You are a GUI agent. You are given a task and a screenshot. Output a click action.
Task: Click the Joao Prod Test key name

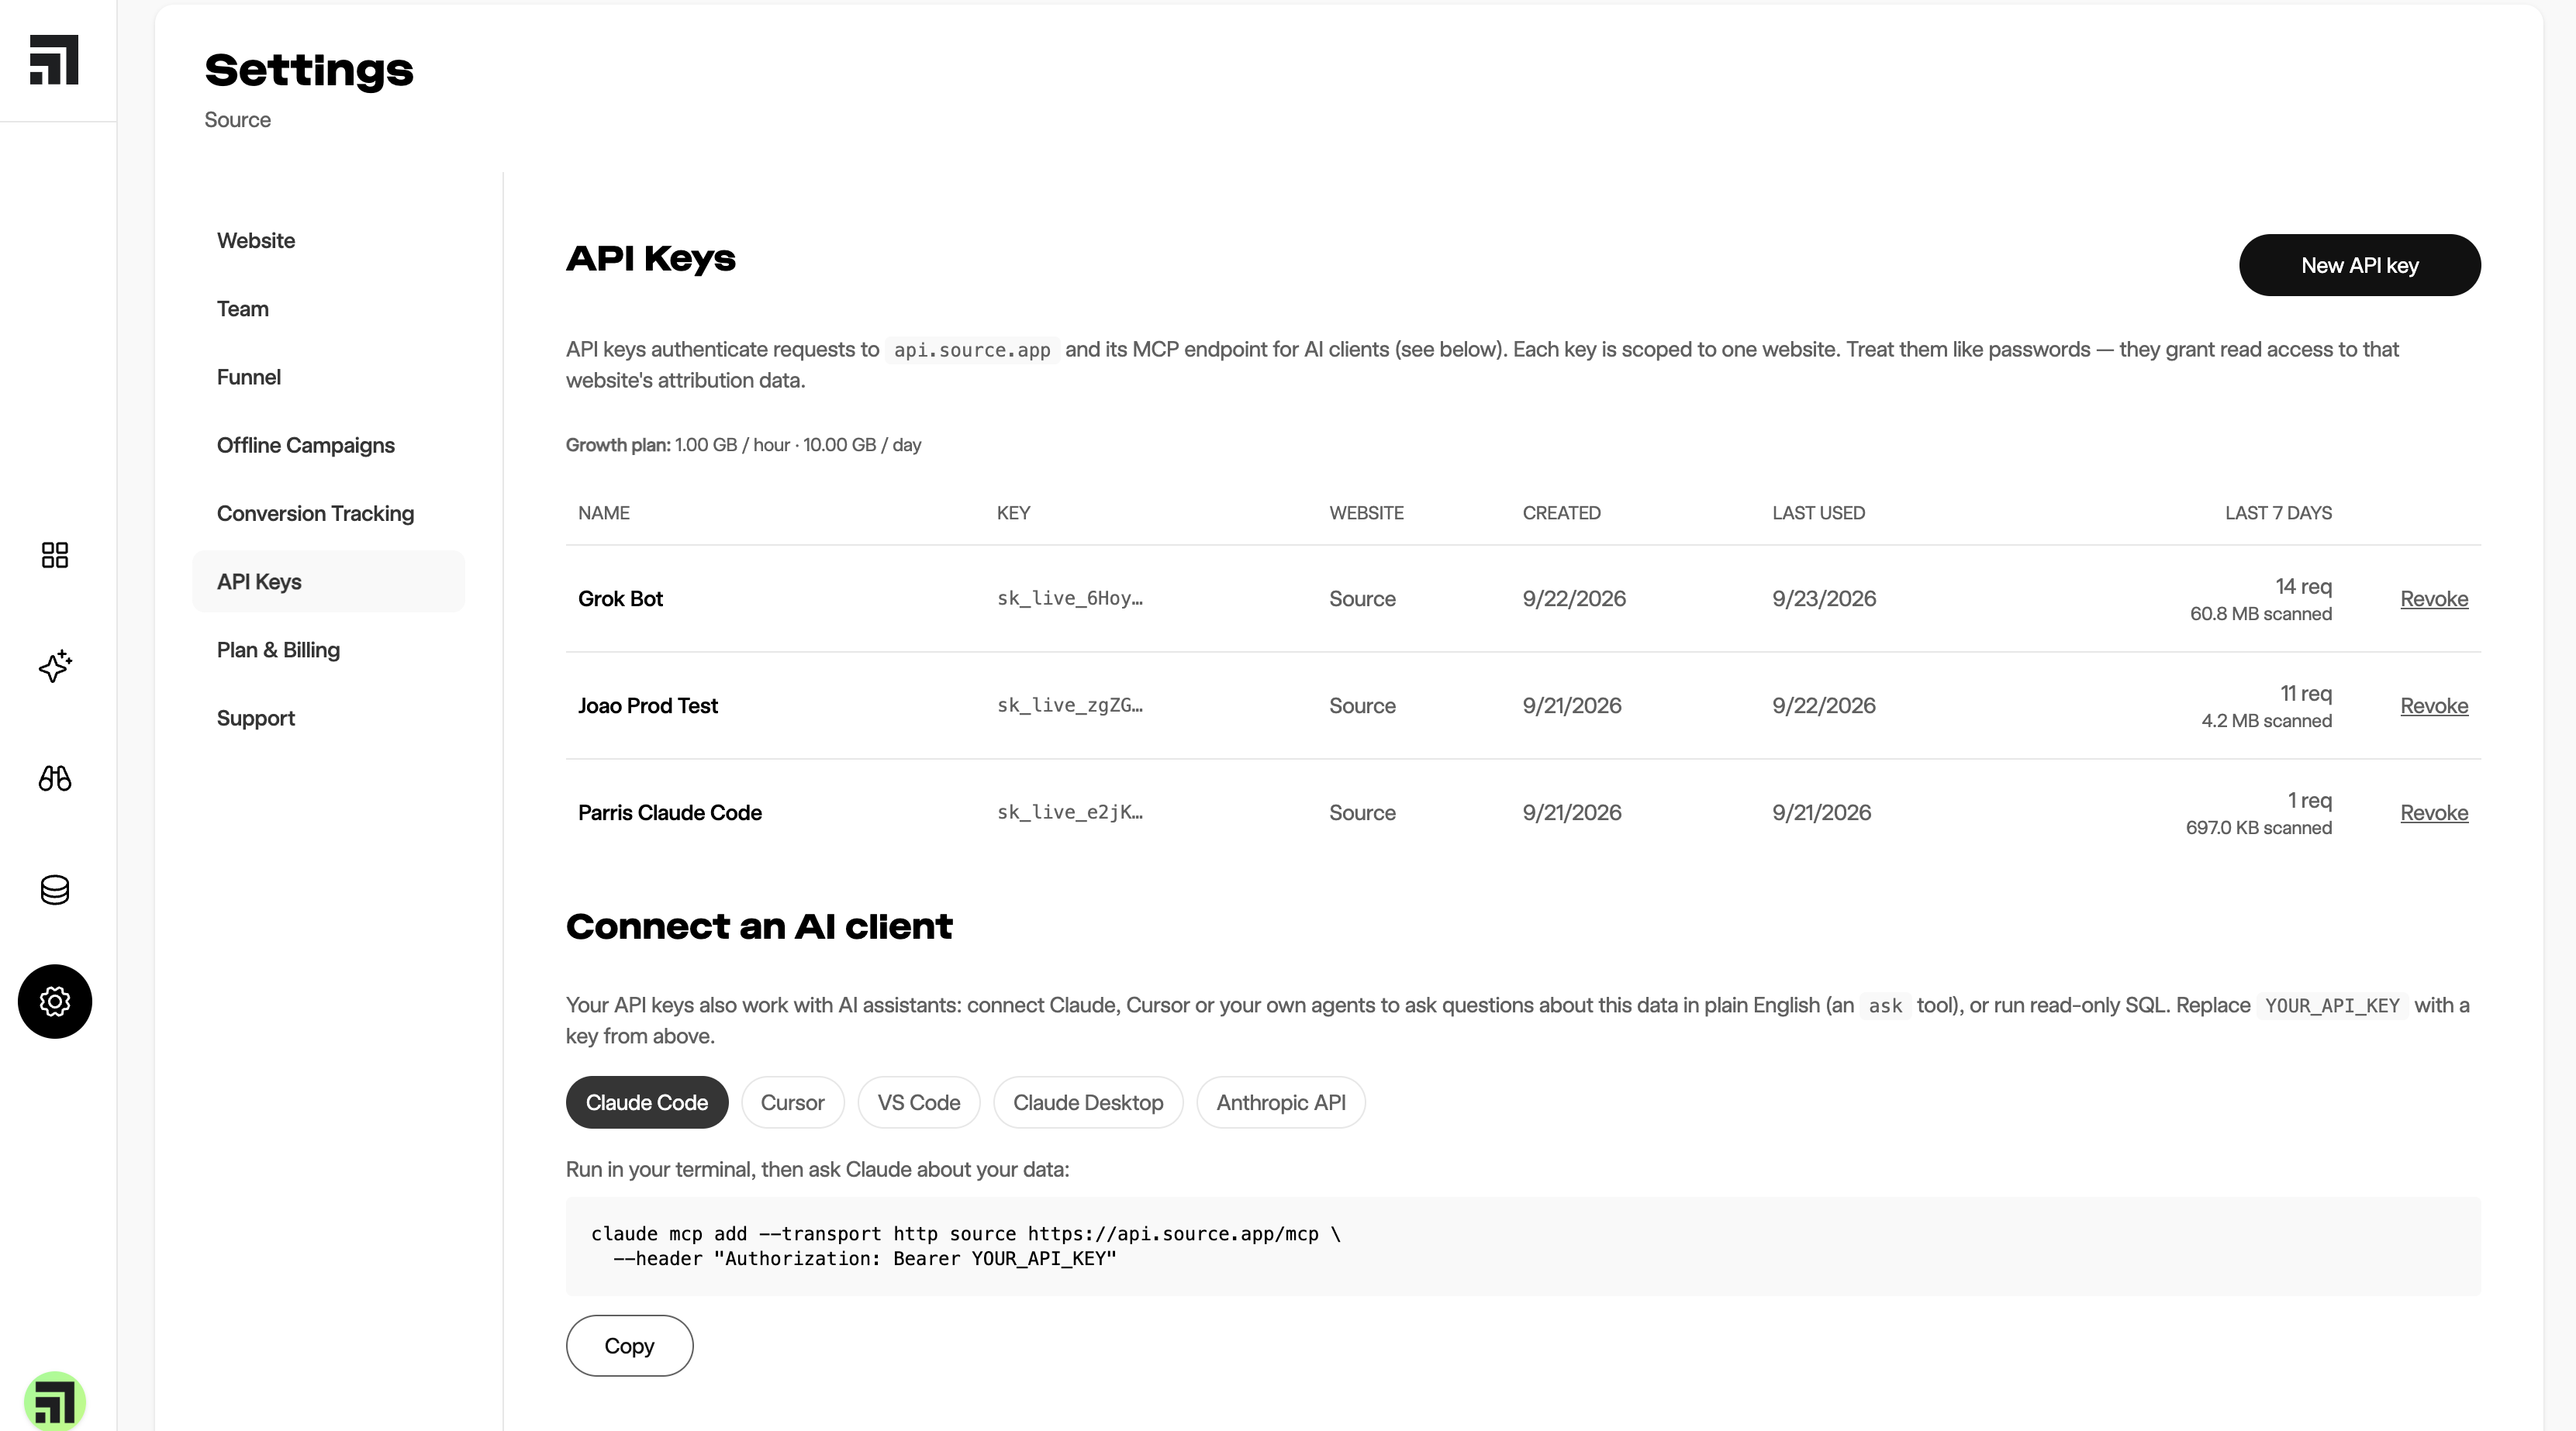648,706
